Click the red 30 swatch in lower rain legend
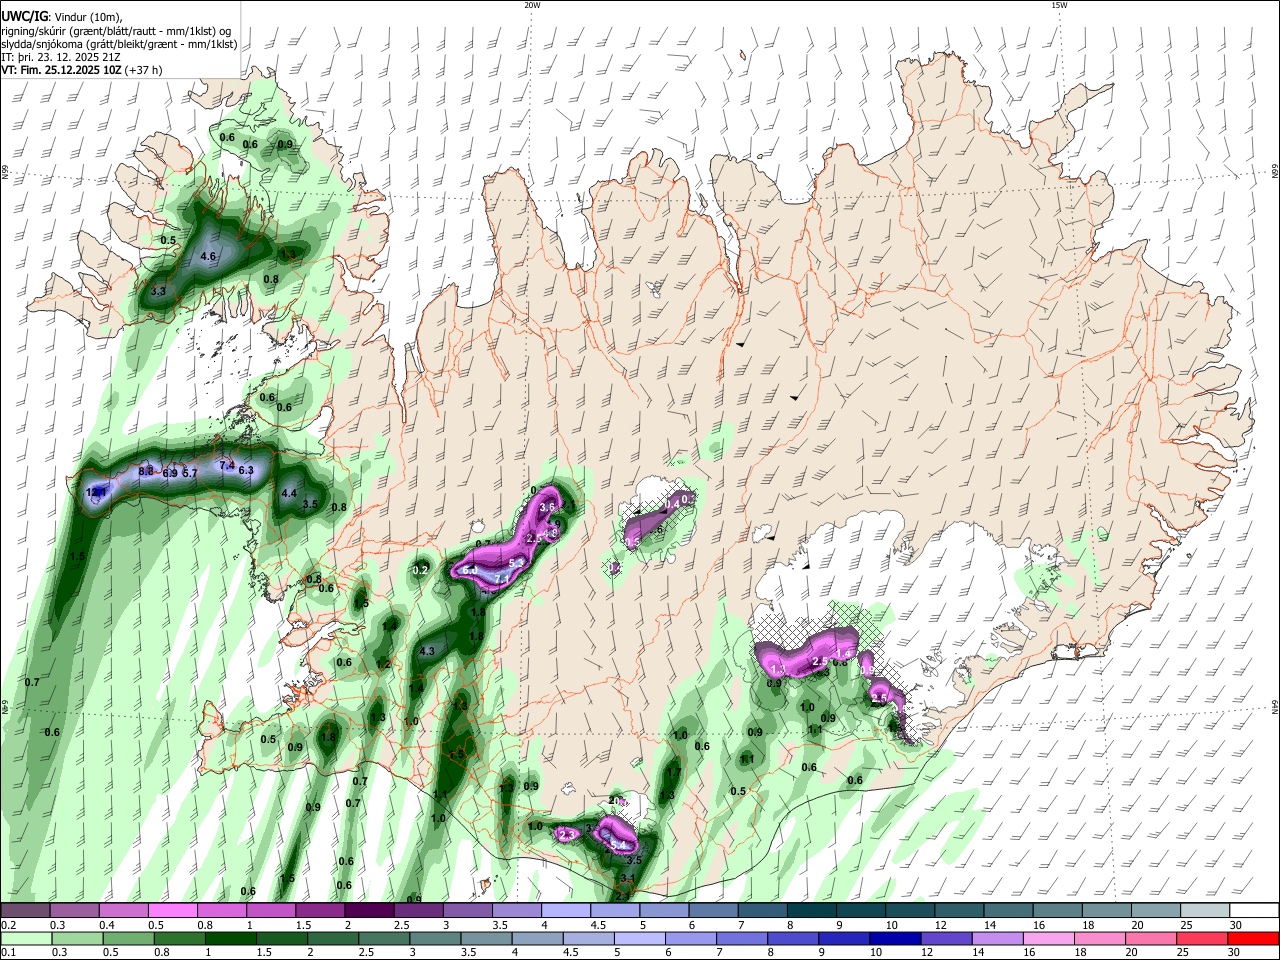This screenshot has height=960, width=1280. pos(1254,938)
